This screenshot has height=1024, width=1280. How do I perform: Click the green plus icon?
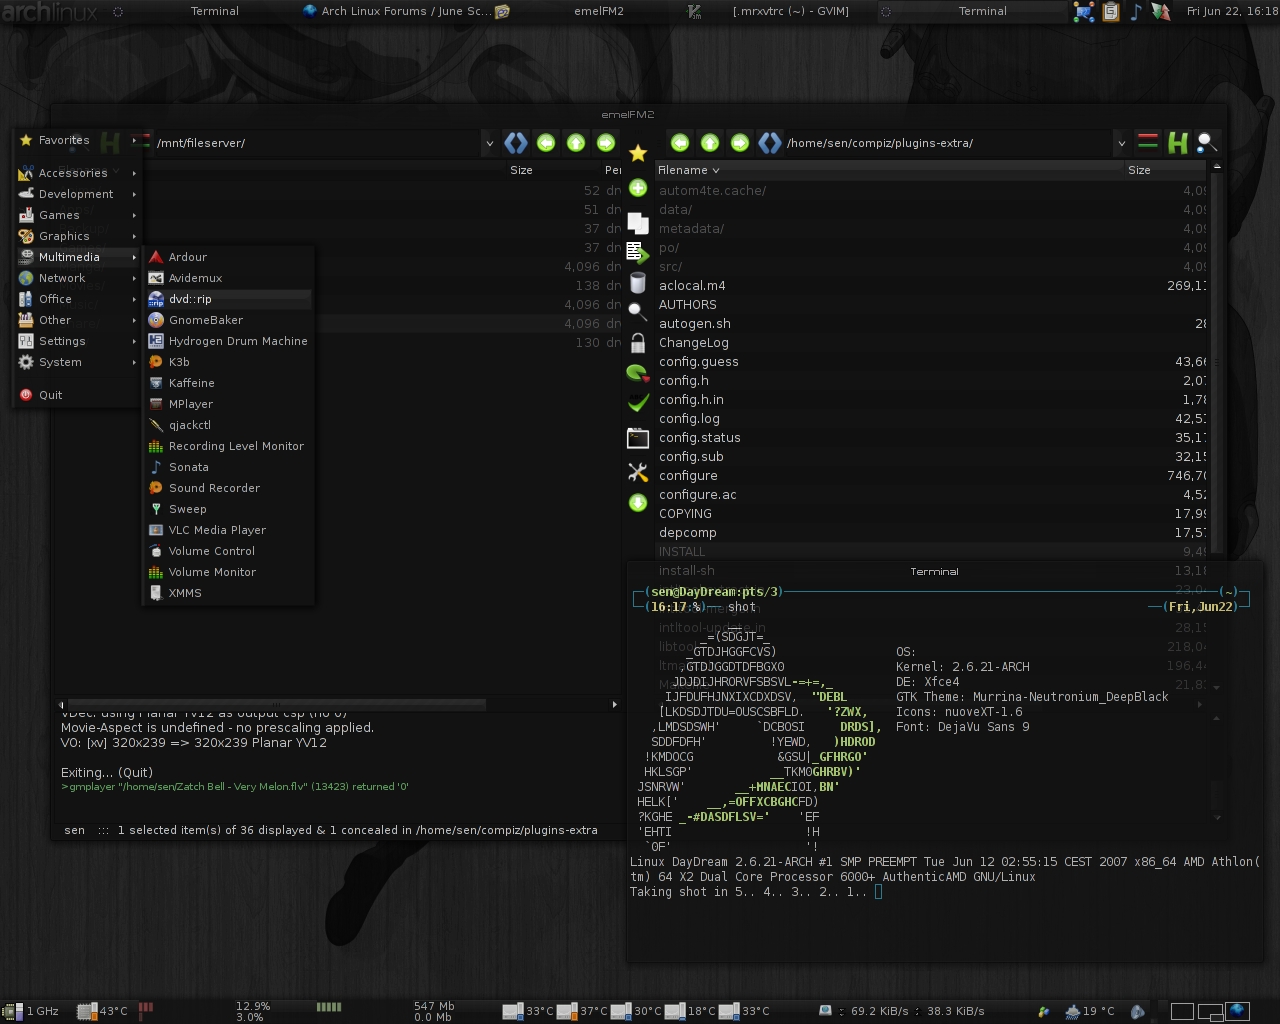(x=638, y=188)
